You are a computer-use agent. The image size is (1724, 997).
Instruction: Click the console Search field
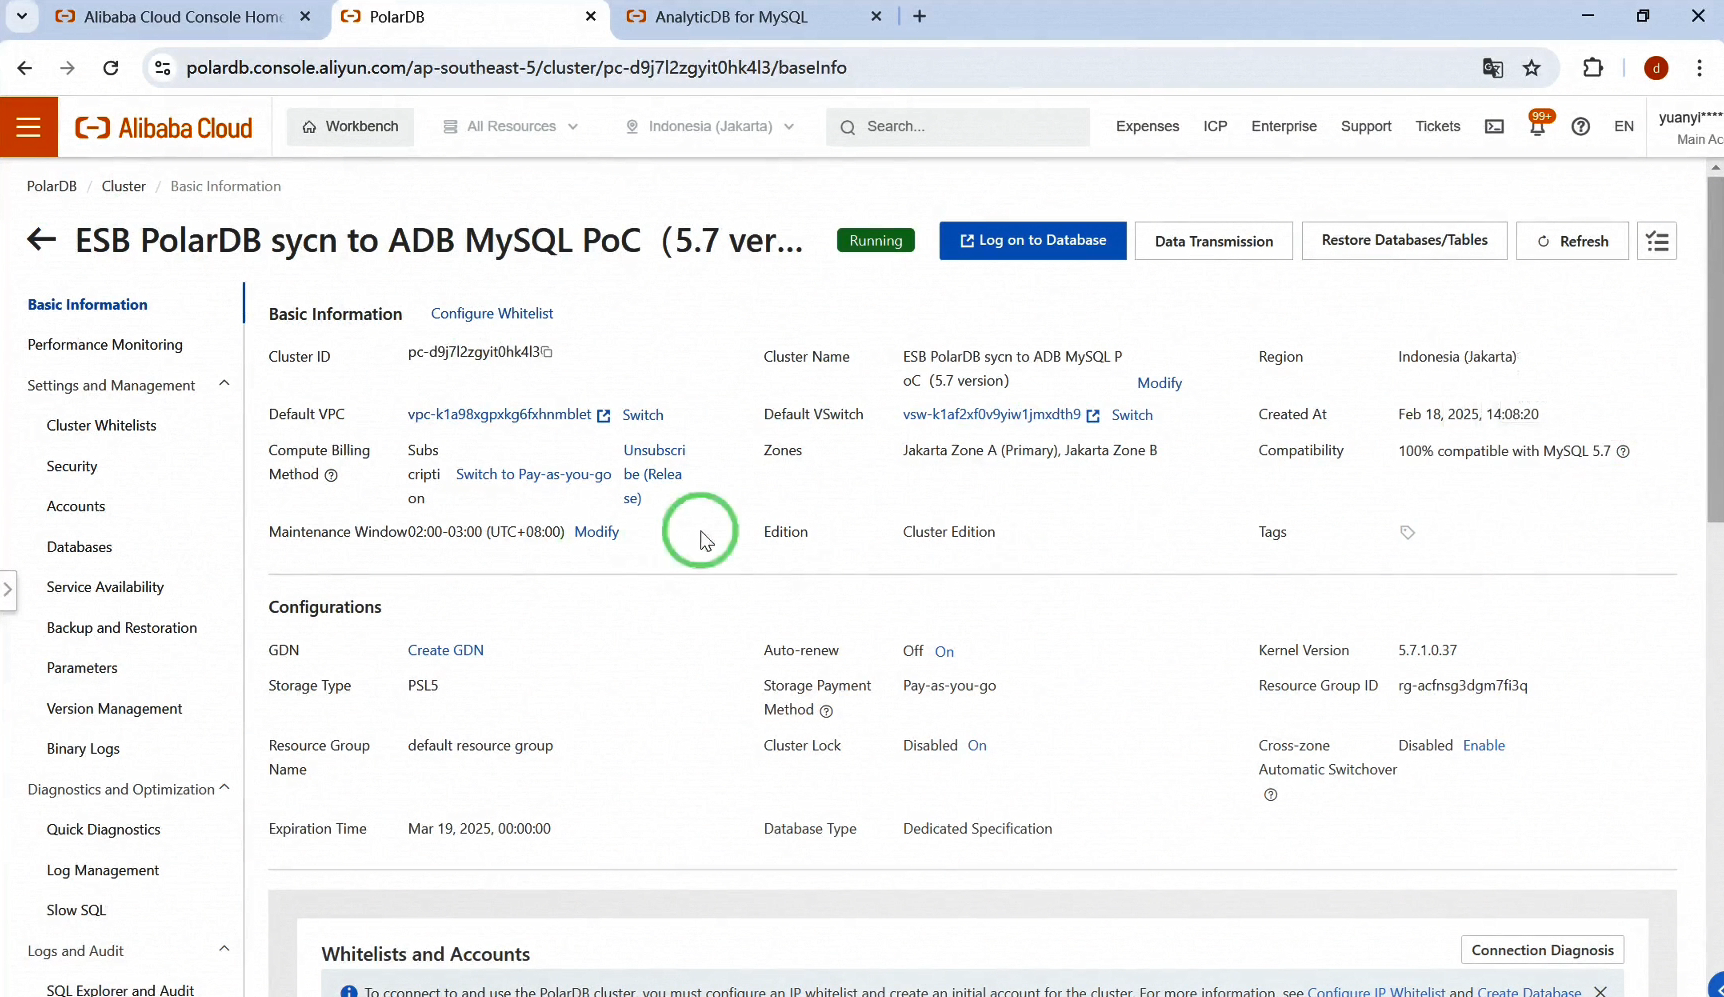[958, 127]
